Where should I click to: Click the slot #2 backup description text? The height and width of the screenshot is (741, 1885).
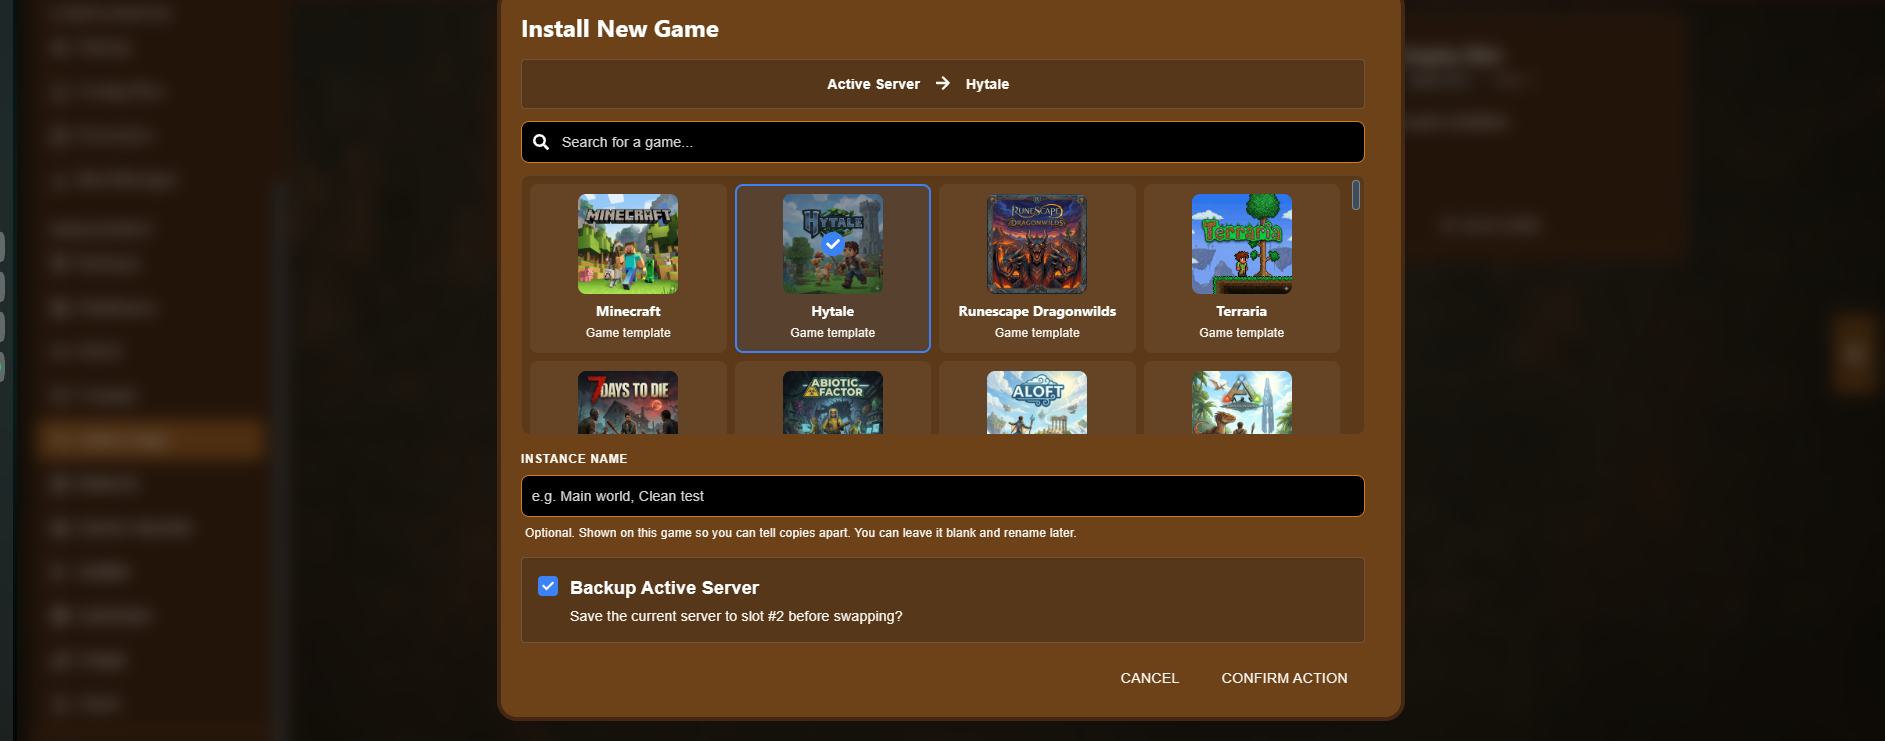pyautogui.click(x=736, y=616)
